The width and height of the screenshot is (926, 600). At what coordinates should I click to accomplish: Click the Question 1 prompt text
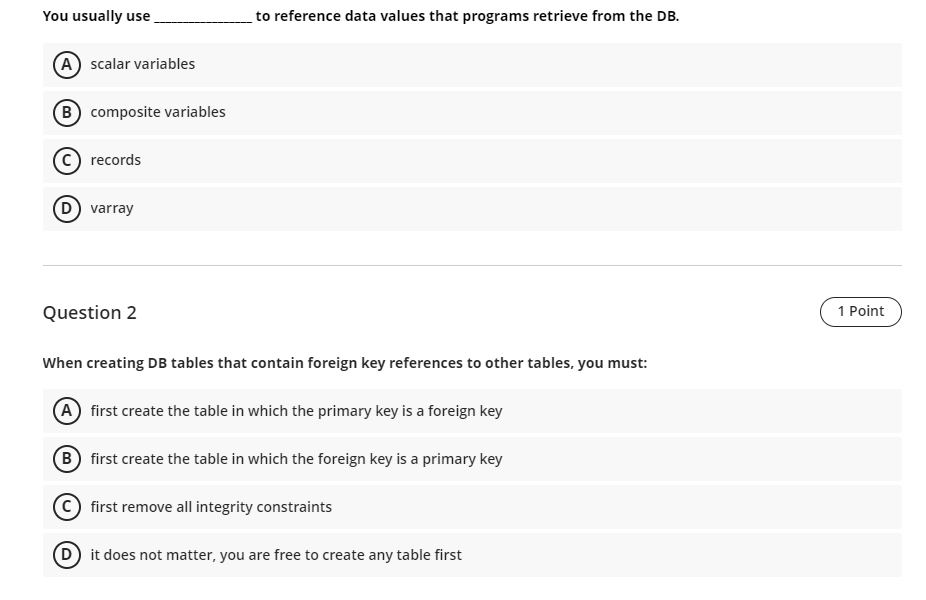point(360,15)
